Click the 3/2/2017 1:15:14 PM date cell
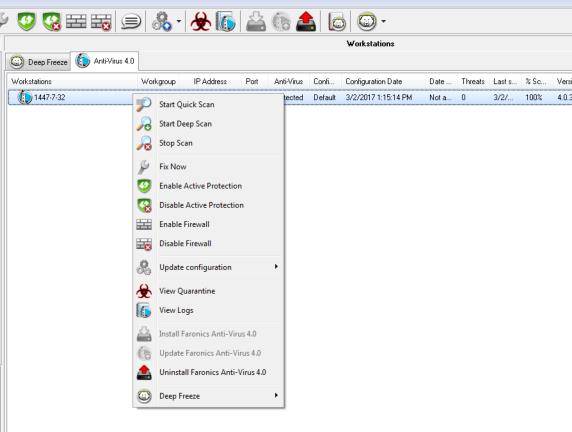Screen dimensions: 572x432 pos(379,97)
